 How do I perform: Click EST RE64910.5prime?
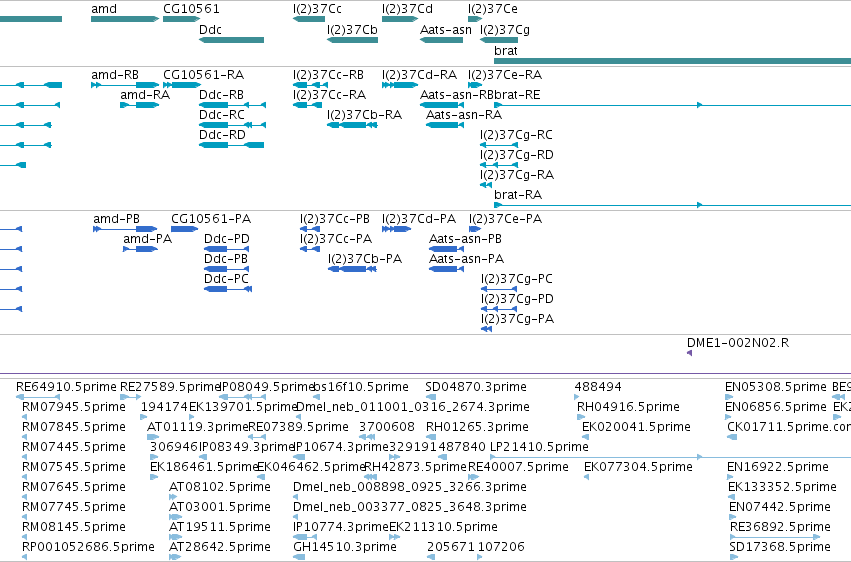(38, 398)
